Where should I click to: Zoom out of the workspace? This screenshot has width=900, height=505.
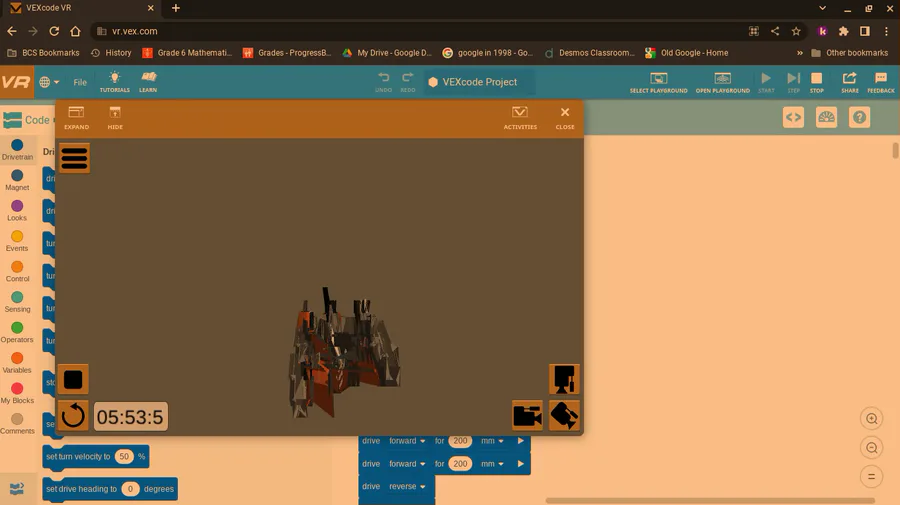coord(871,448)
